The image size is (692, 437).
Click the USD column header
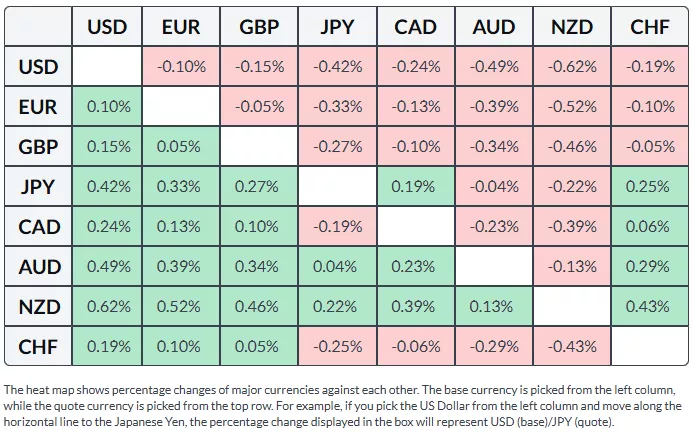point(107,27)
